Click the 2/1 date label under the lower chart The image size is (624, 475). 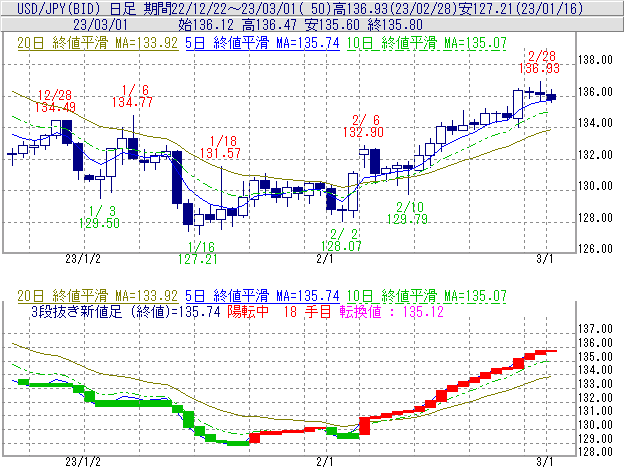(325, 462)
